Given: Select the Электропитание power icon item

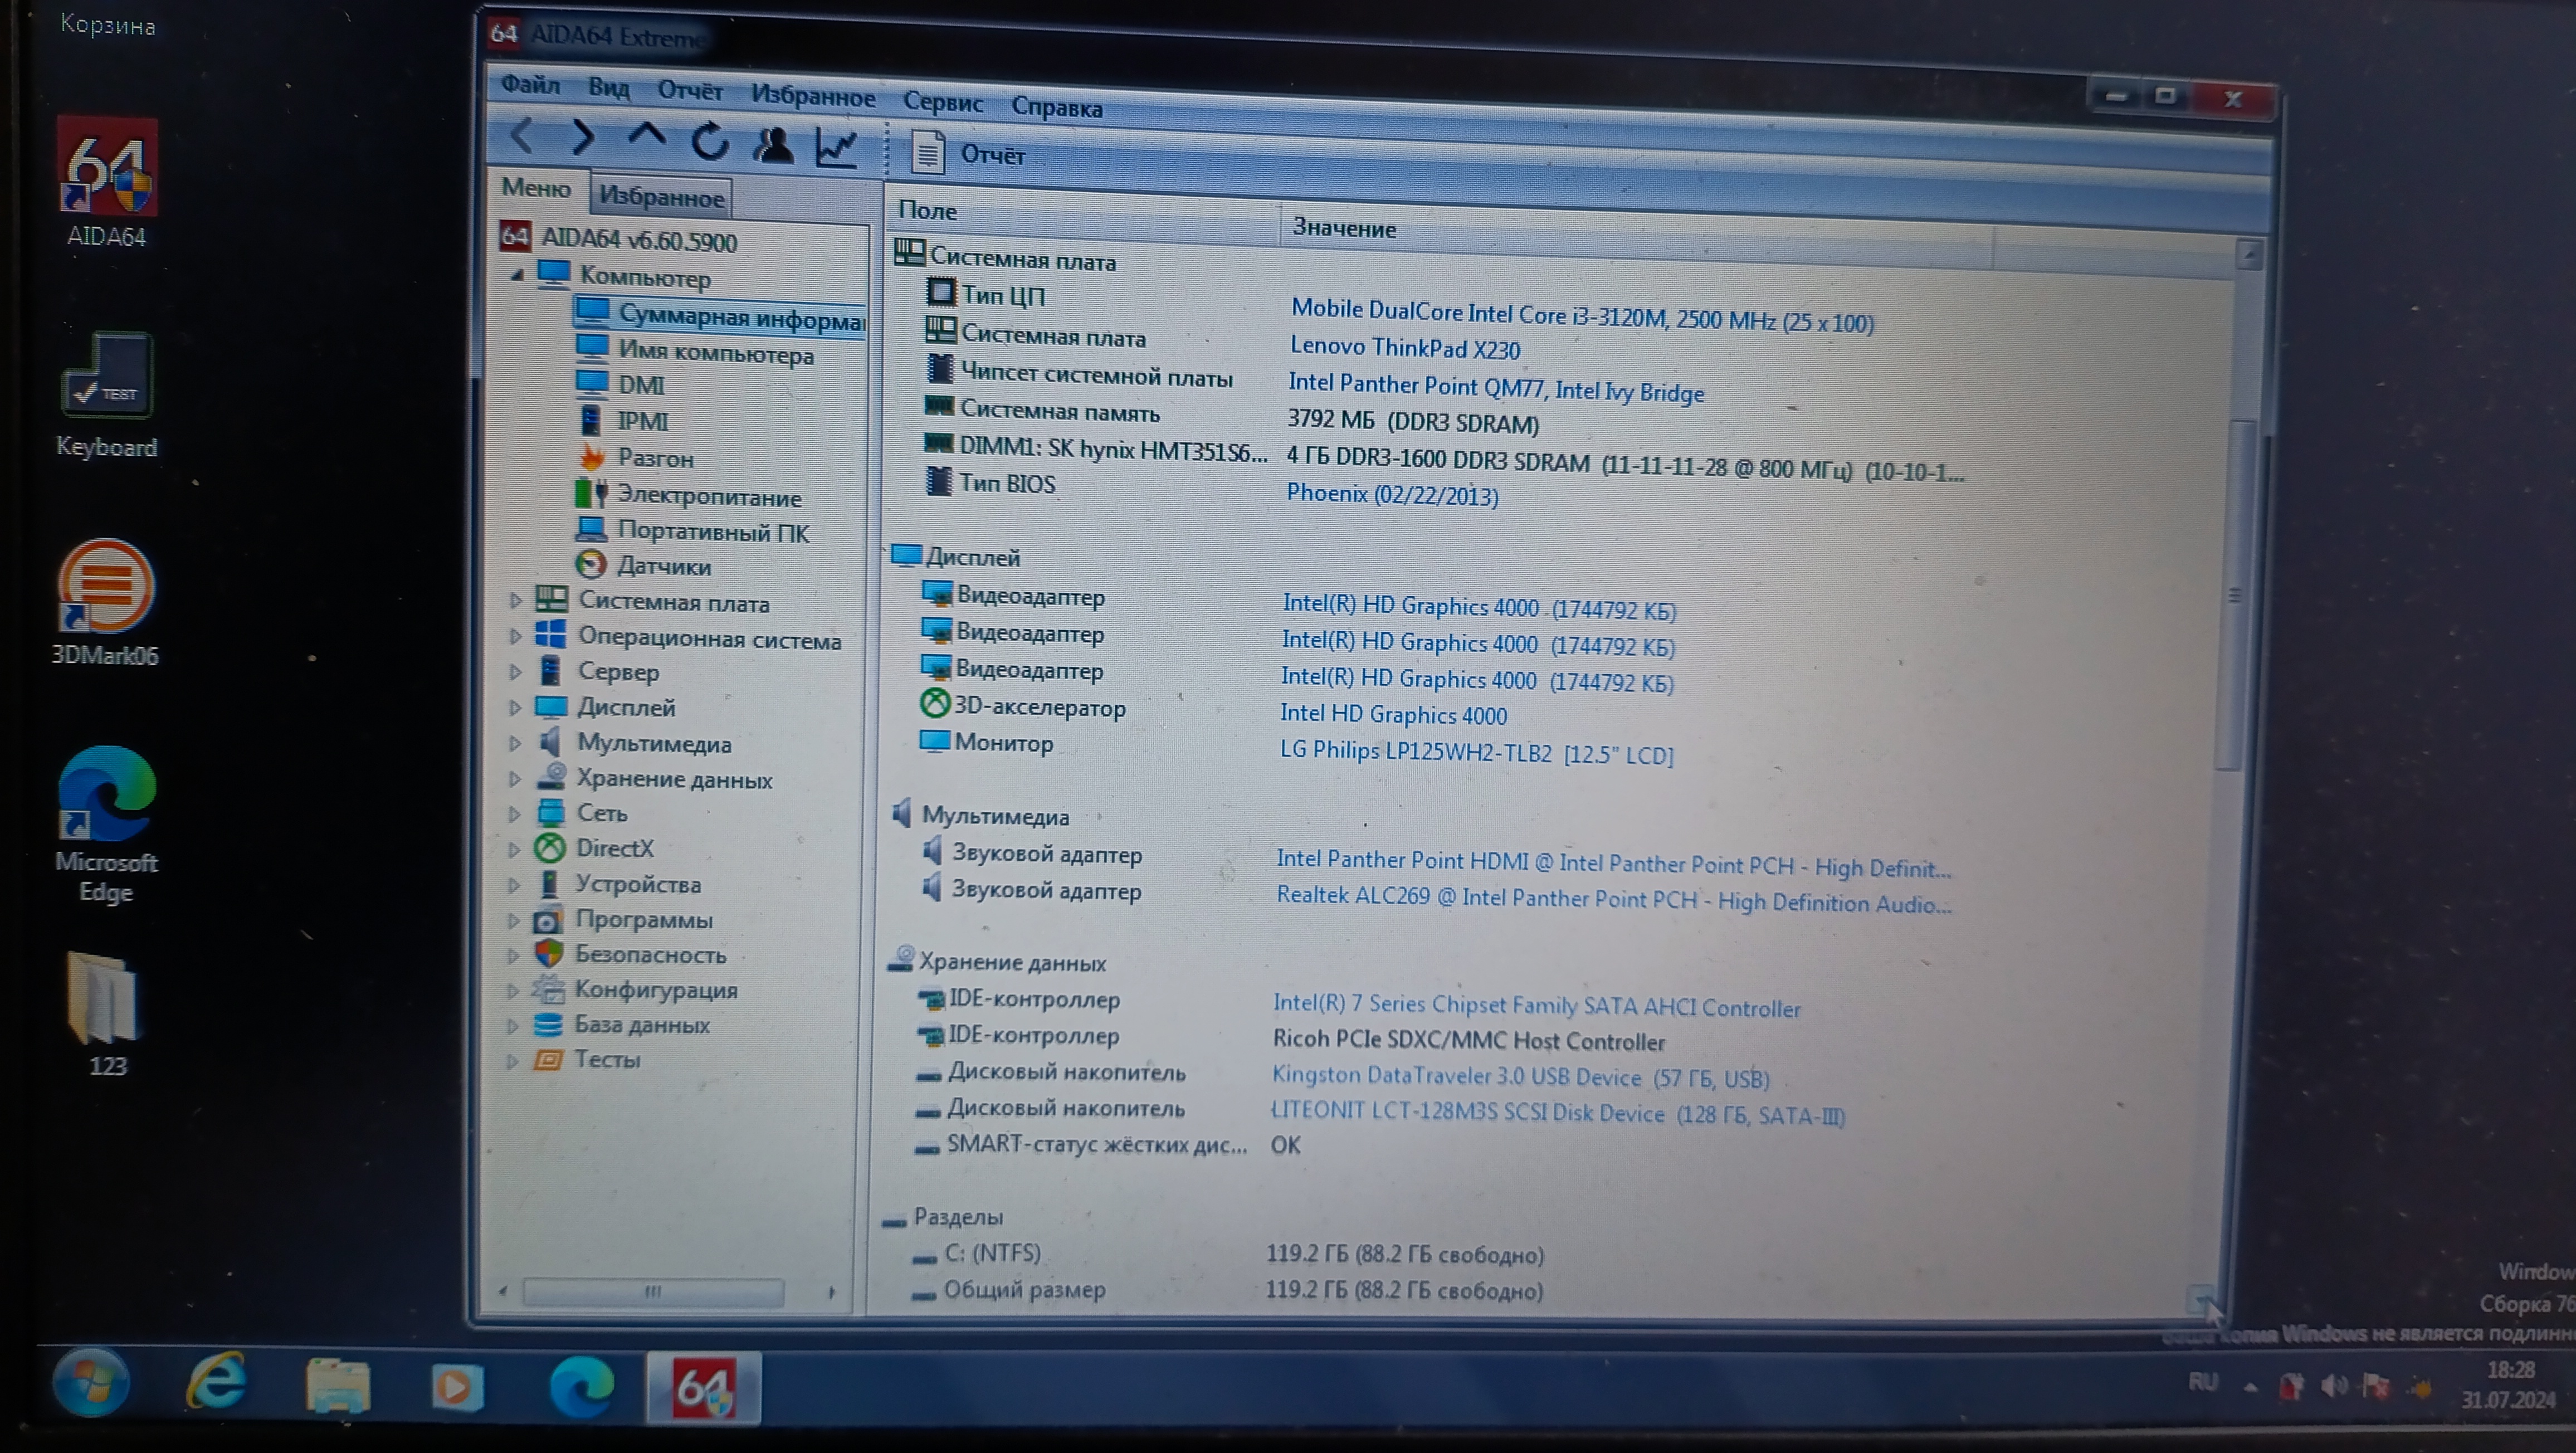Looking at the screenshot, I should coord(591,493).
